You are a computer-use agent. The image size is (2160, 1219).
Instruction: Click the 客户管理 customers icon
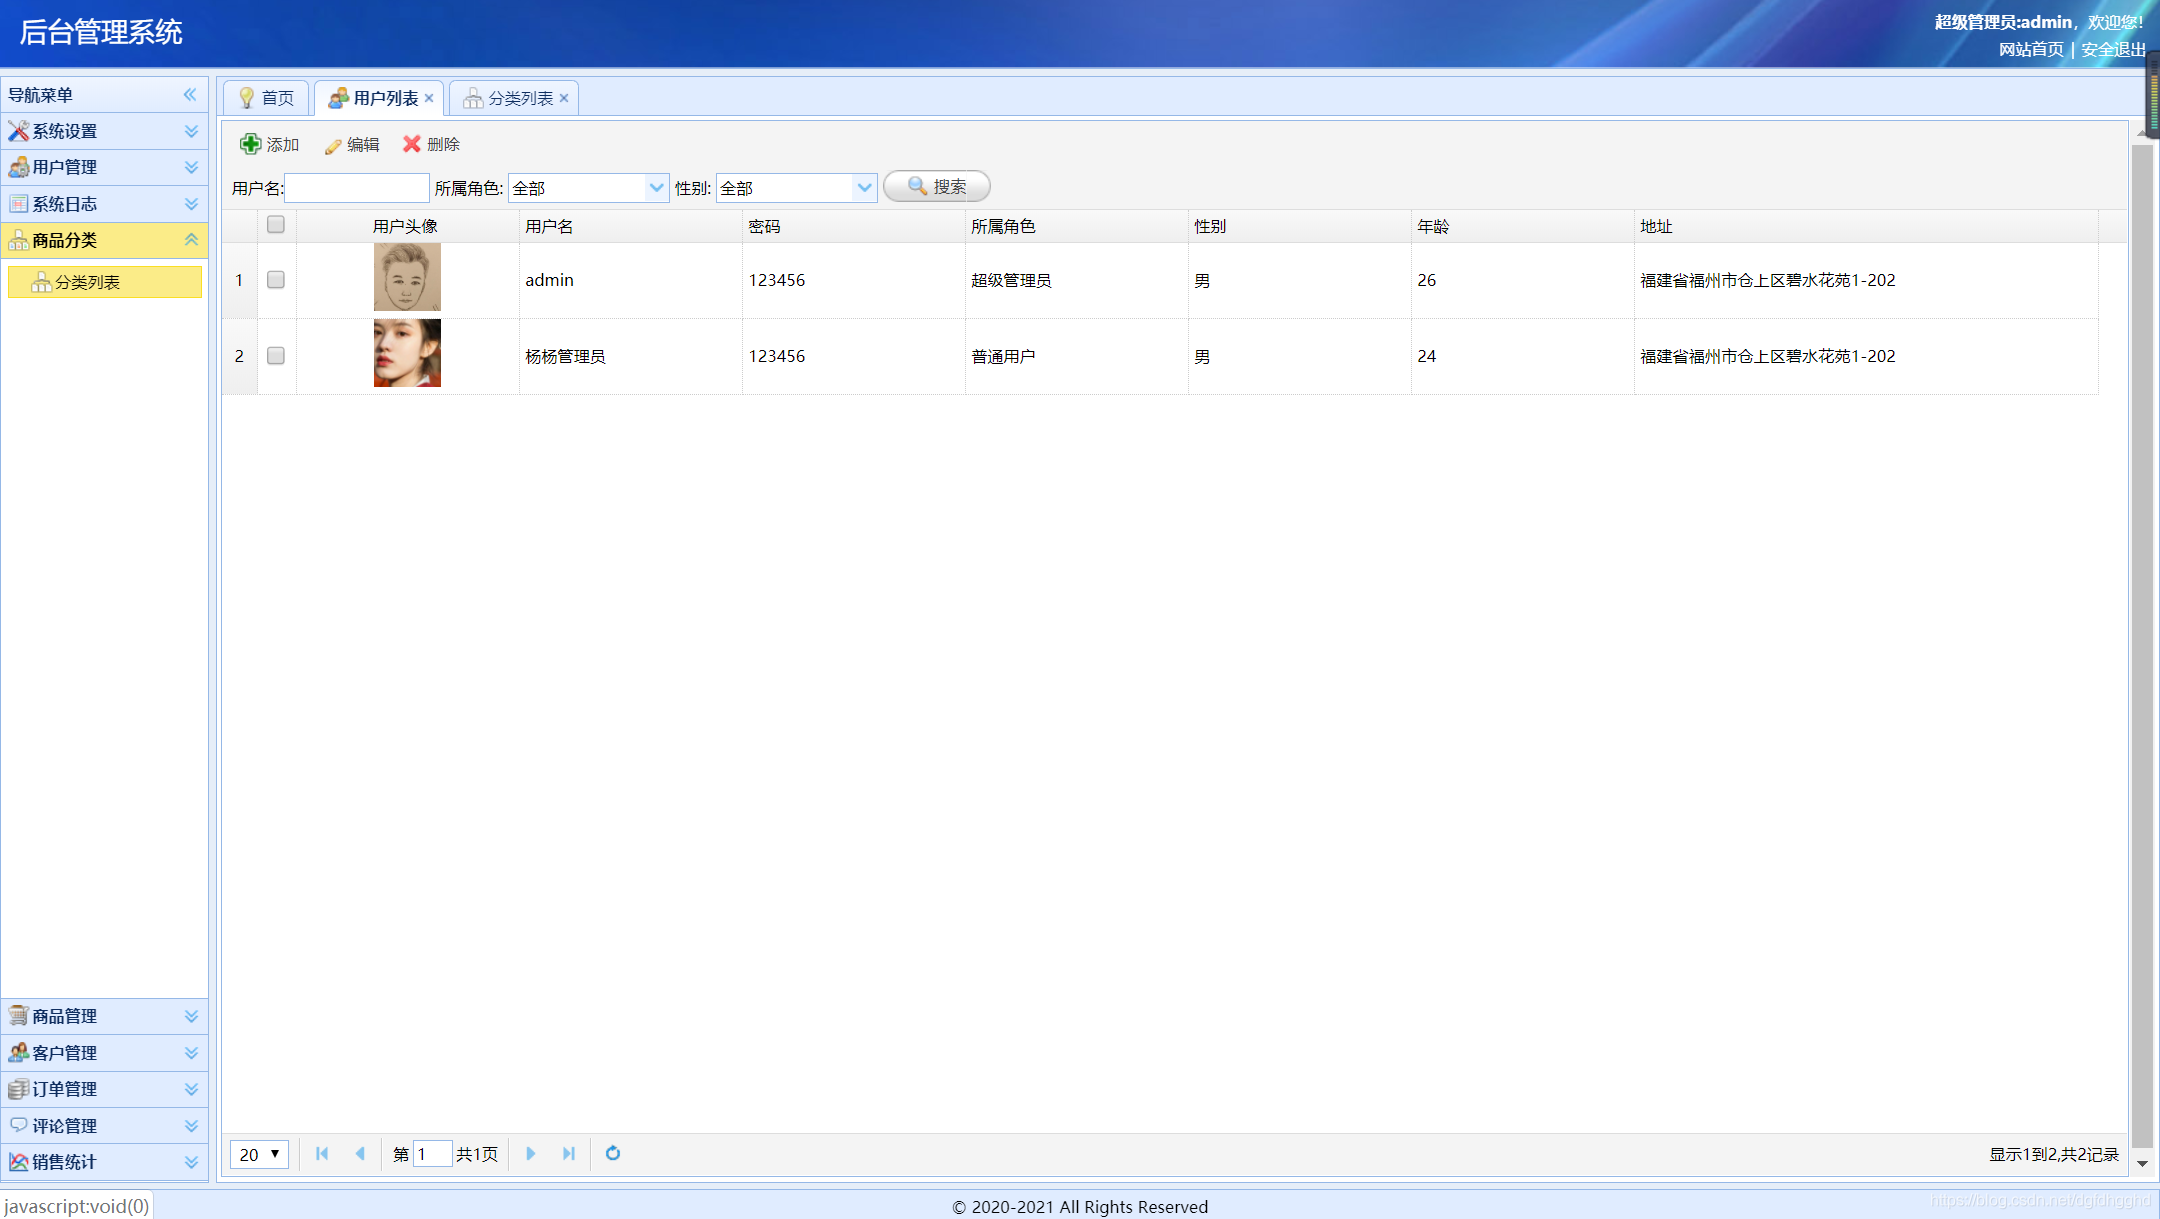(18, 1053)
